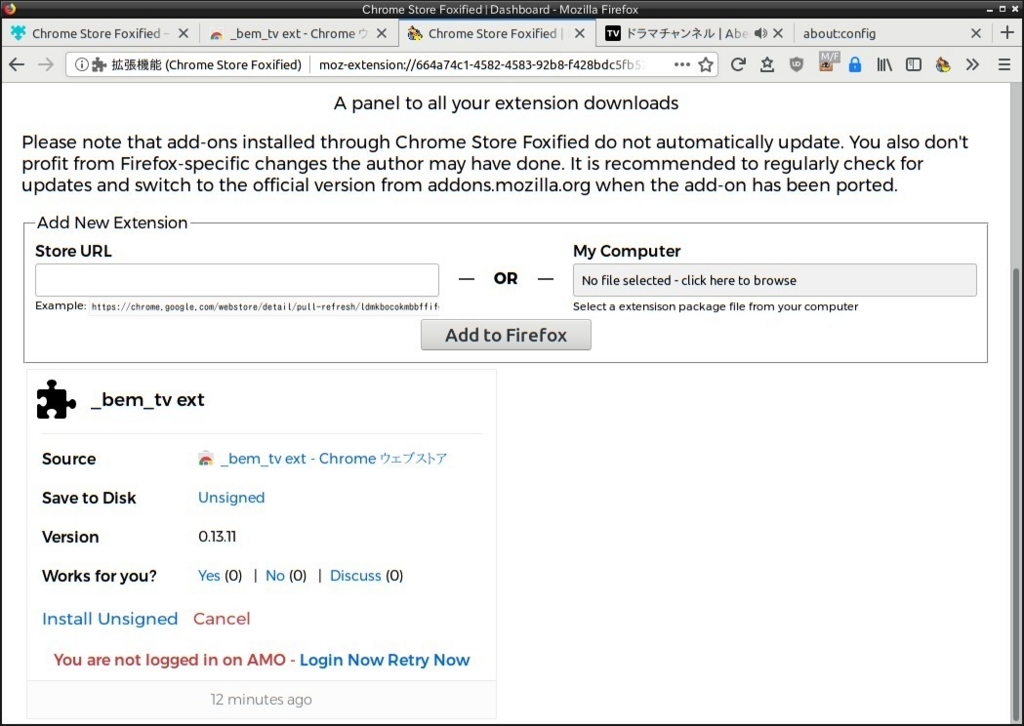Open the bookmarks tray toolbar icon
The height and width of the screenshot is (726, 1024).
coord(767,65)
